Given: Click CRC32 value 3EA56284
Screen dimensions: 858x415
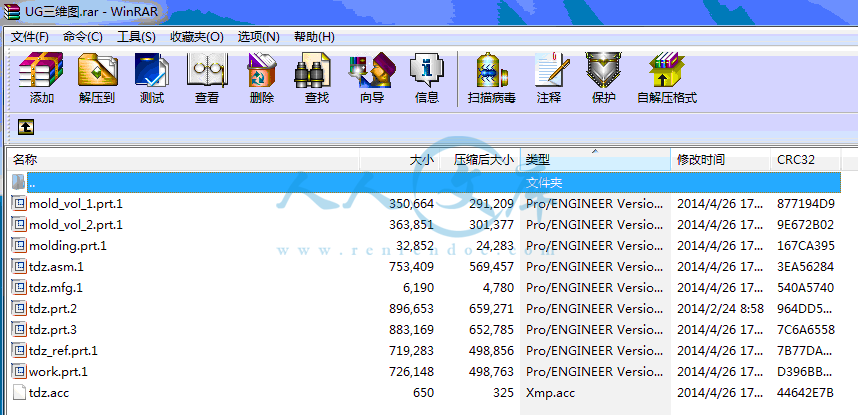Looking at the screenshot, I should [x=805, y=267].
